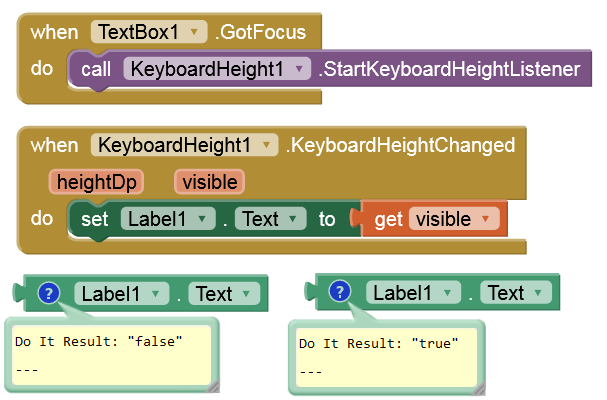Open the KeyboardHeight1 dropdown in the when block
The width and height of the screenshot is (607, 400).
[x=267, y=145]
